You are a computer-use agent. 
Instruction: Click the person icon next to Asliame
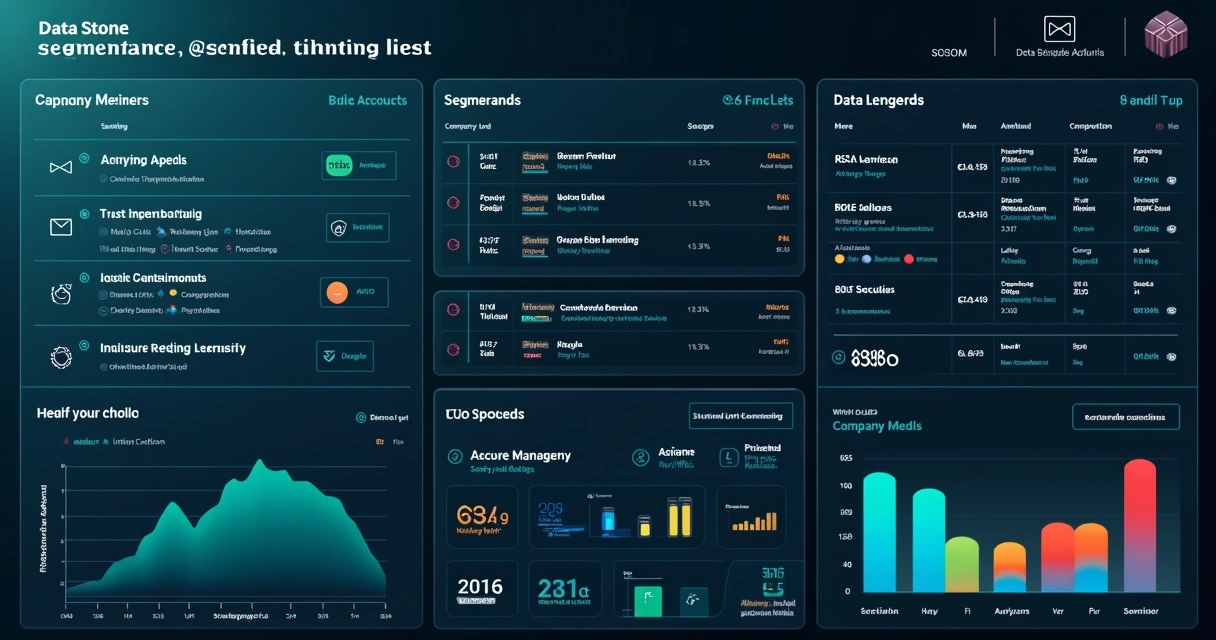640,456
